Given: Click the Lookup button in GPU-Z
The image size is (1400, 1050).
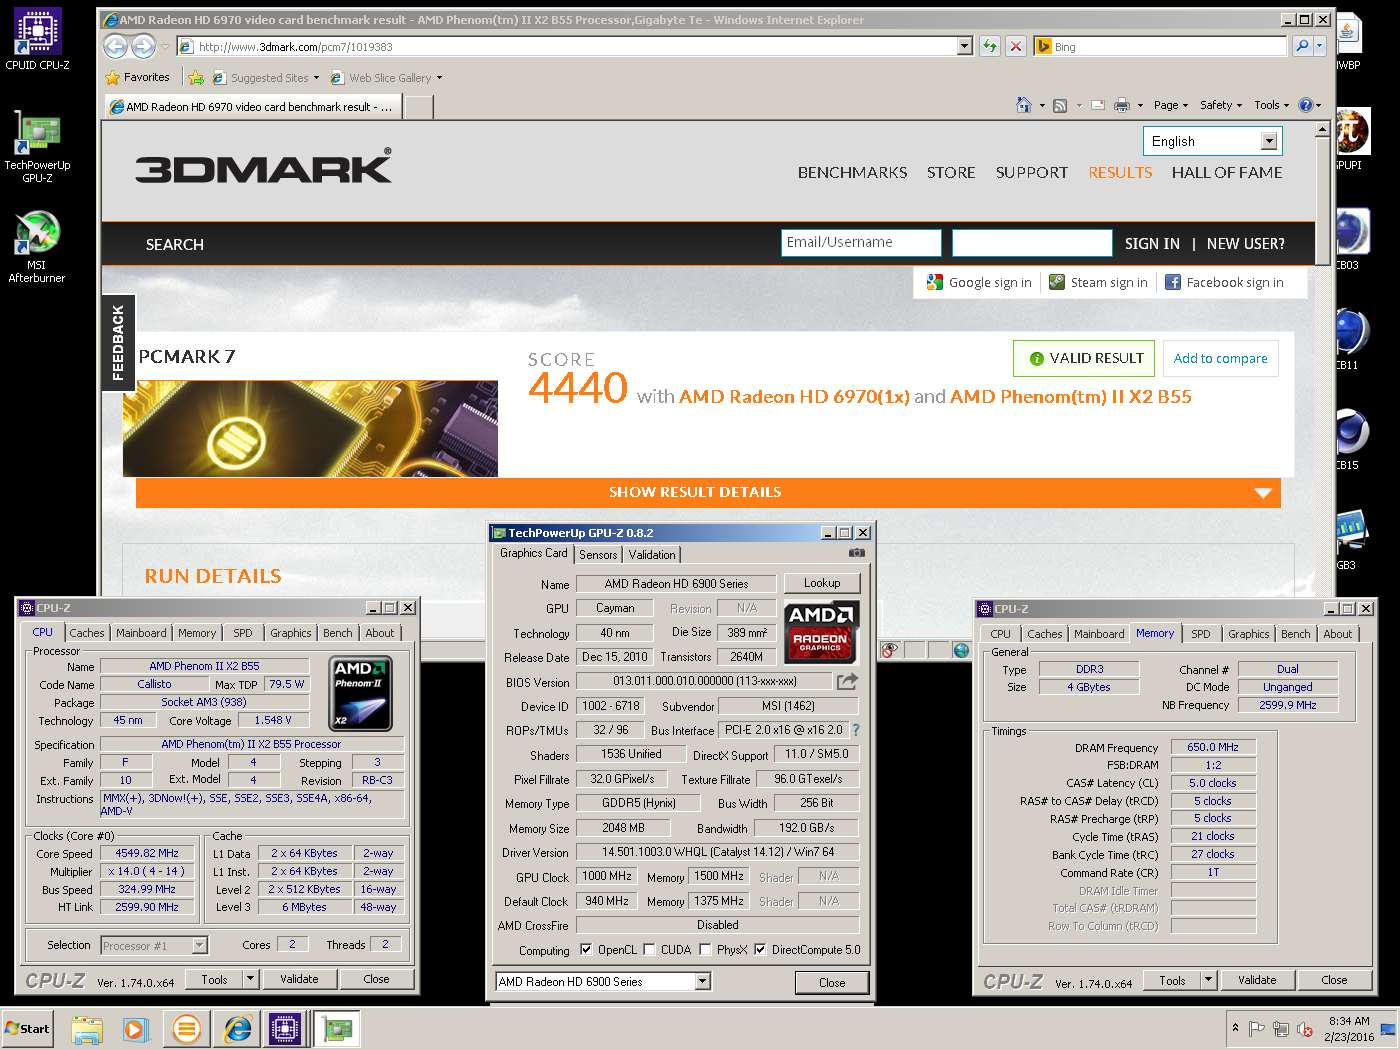Looking at the screenshot, I should click(822, 583).
